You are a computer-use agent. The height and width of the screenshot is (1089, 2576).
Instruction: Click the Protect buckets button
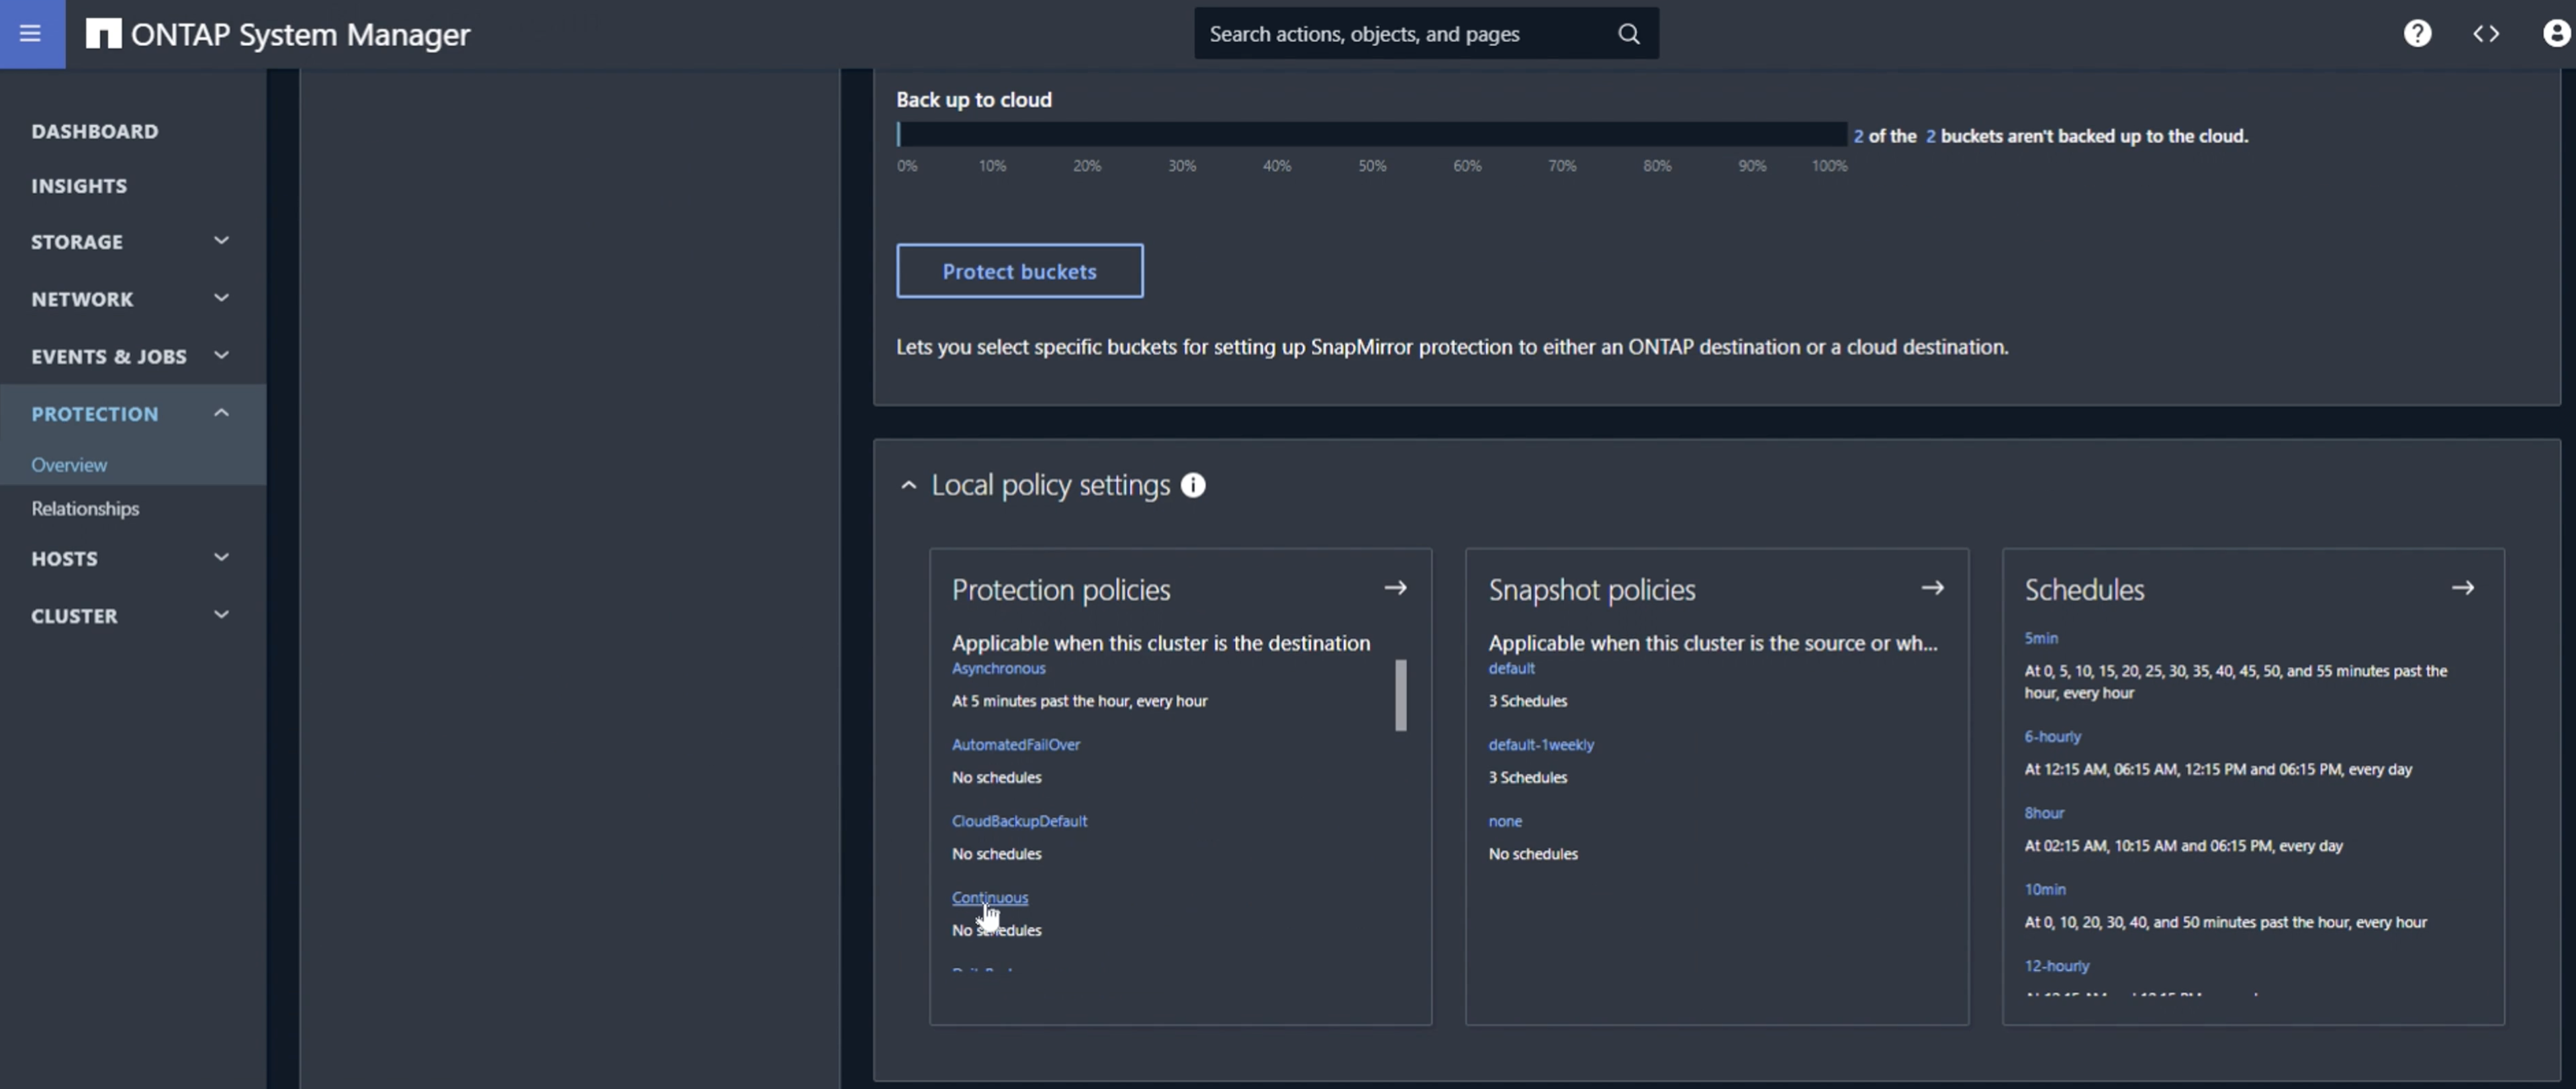(1019, 269)
